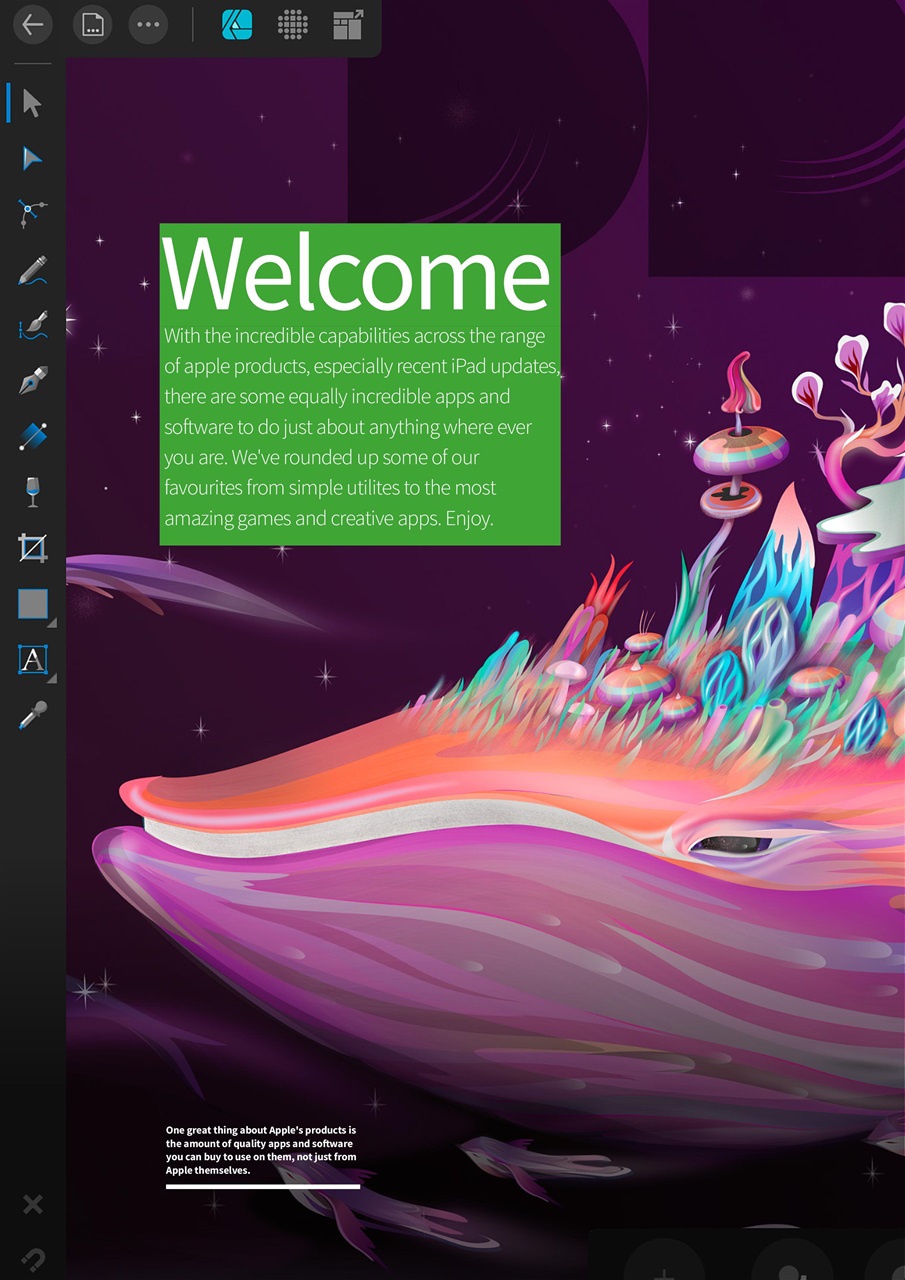Switch to the Designer persona
The width and height of the screenshot is (905, 1280).
tap(238, 25)
